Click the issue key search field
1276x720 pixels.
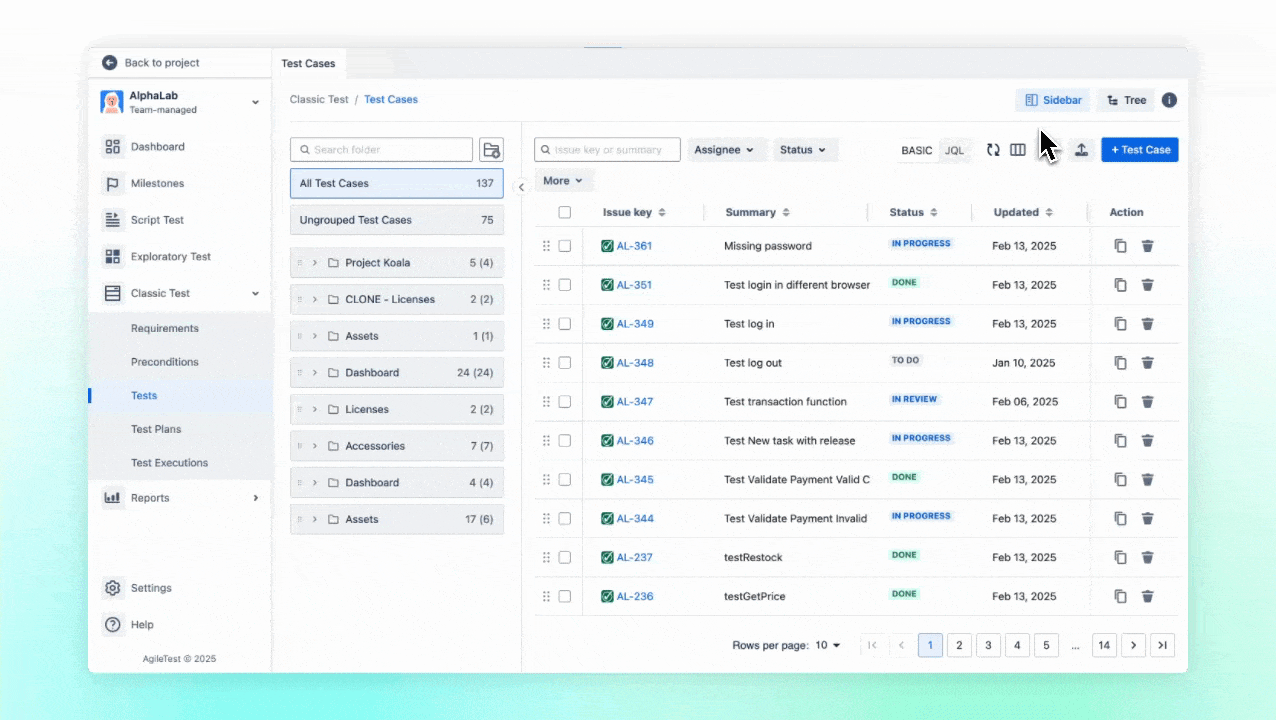click(614, 150)
